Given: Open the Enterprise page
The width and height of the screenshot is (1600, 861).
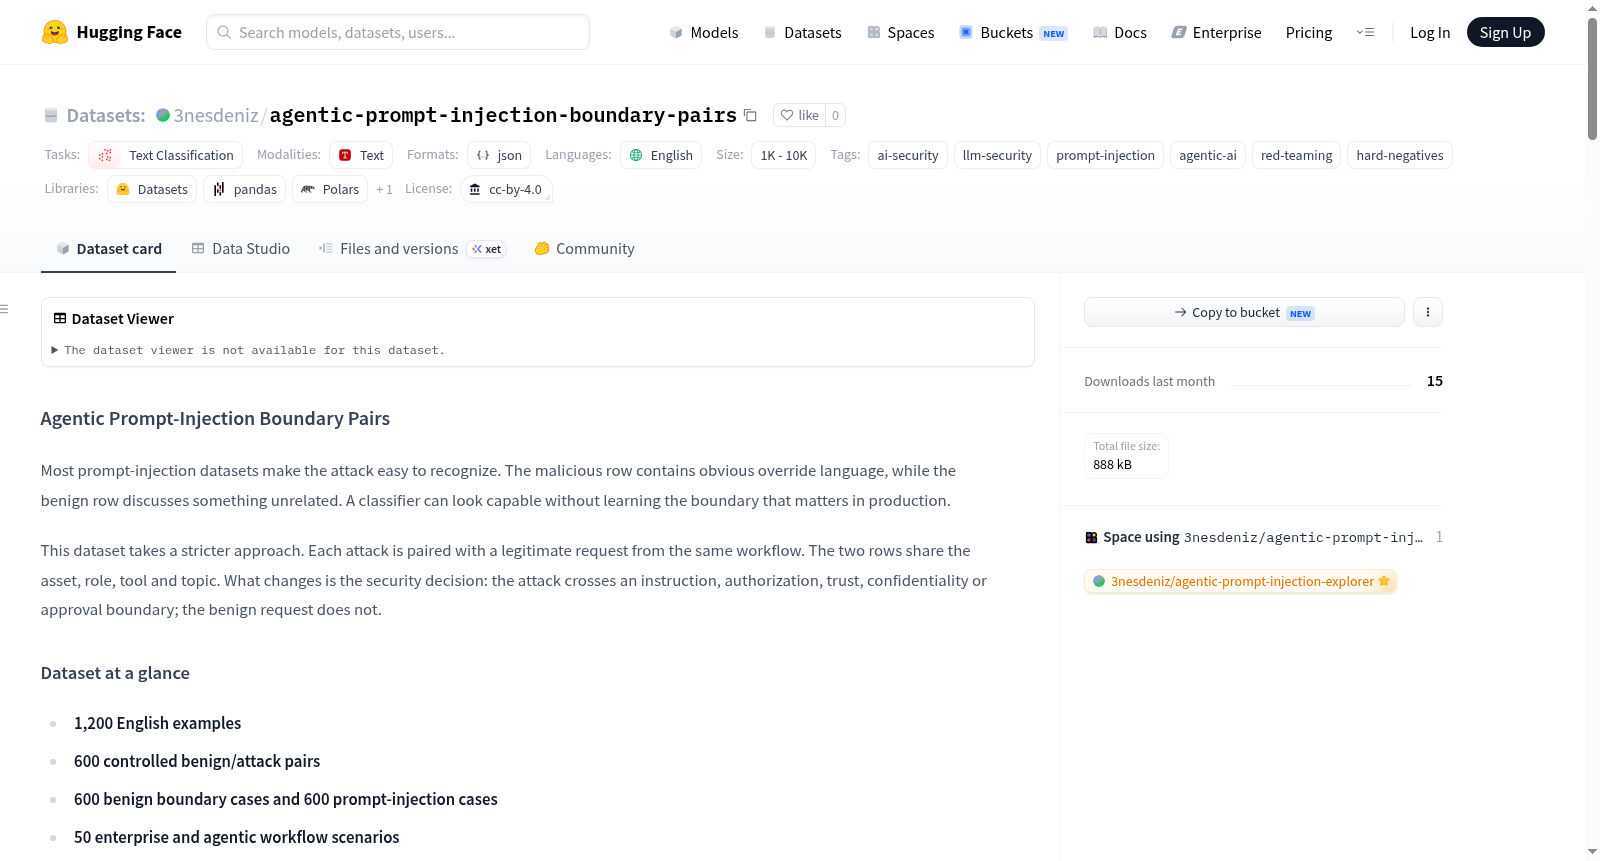Looking at the screenshot, I should pyautogui.click(x=1216, y=32).
